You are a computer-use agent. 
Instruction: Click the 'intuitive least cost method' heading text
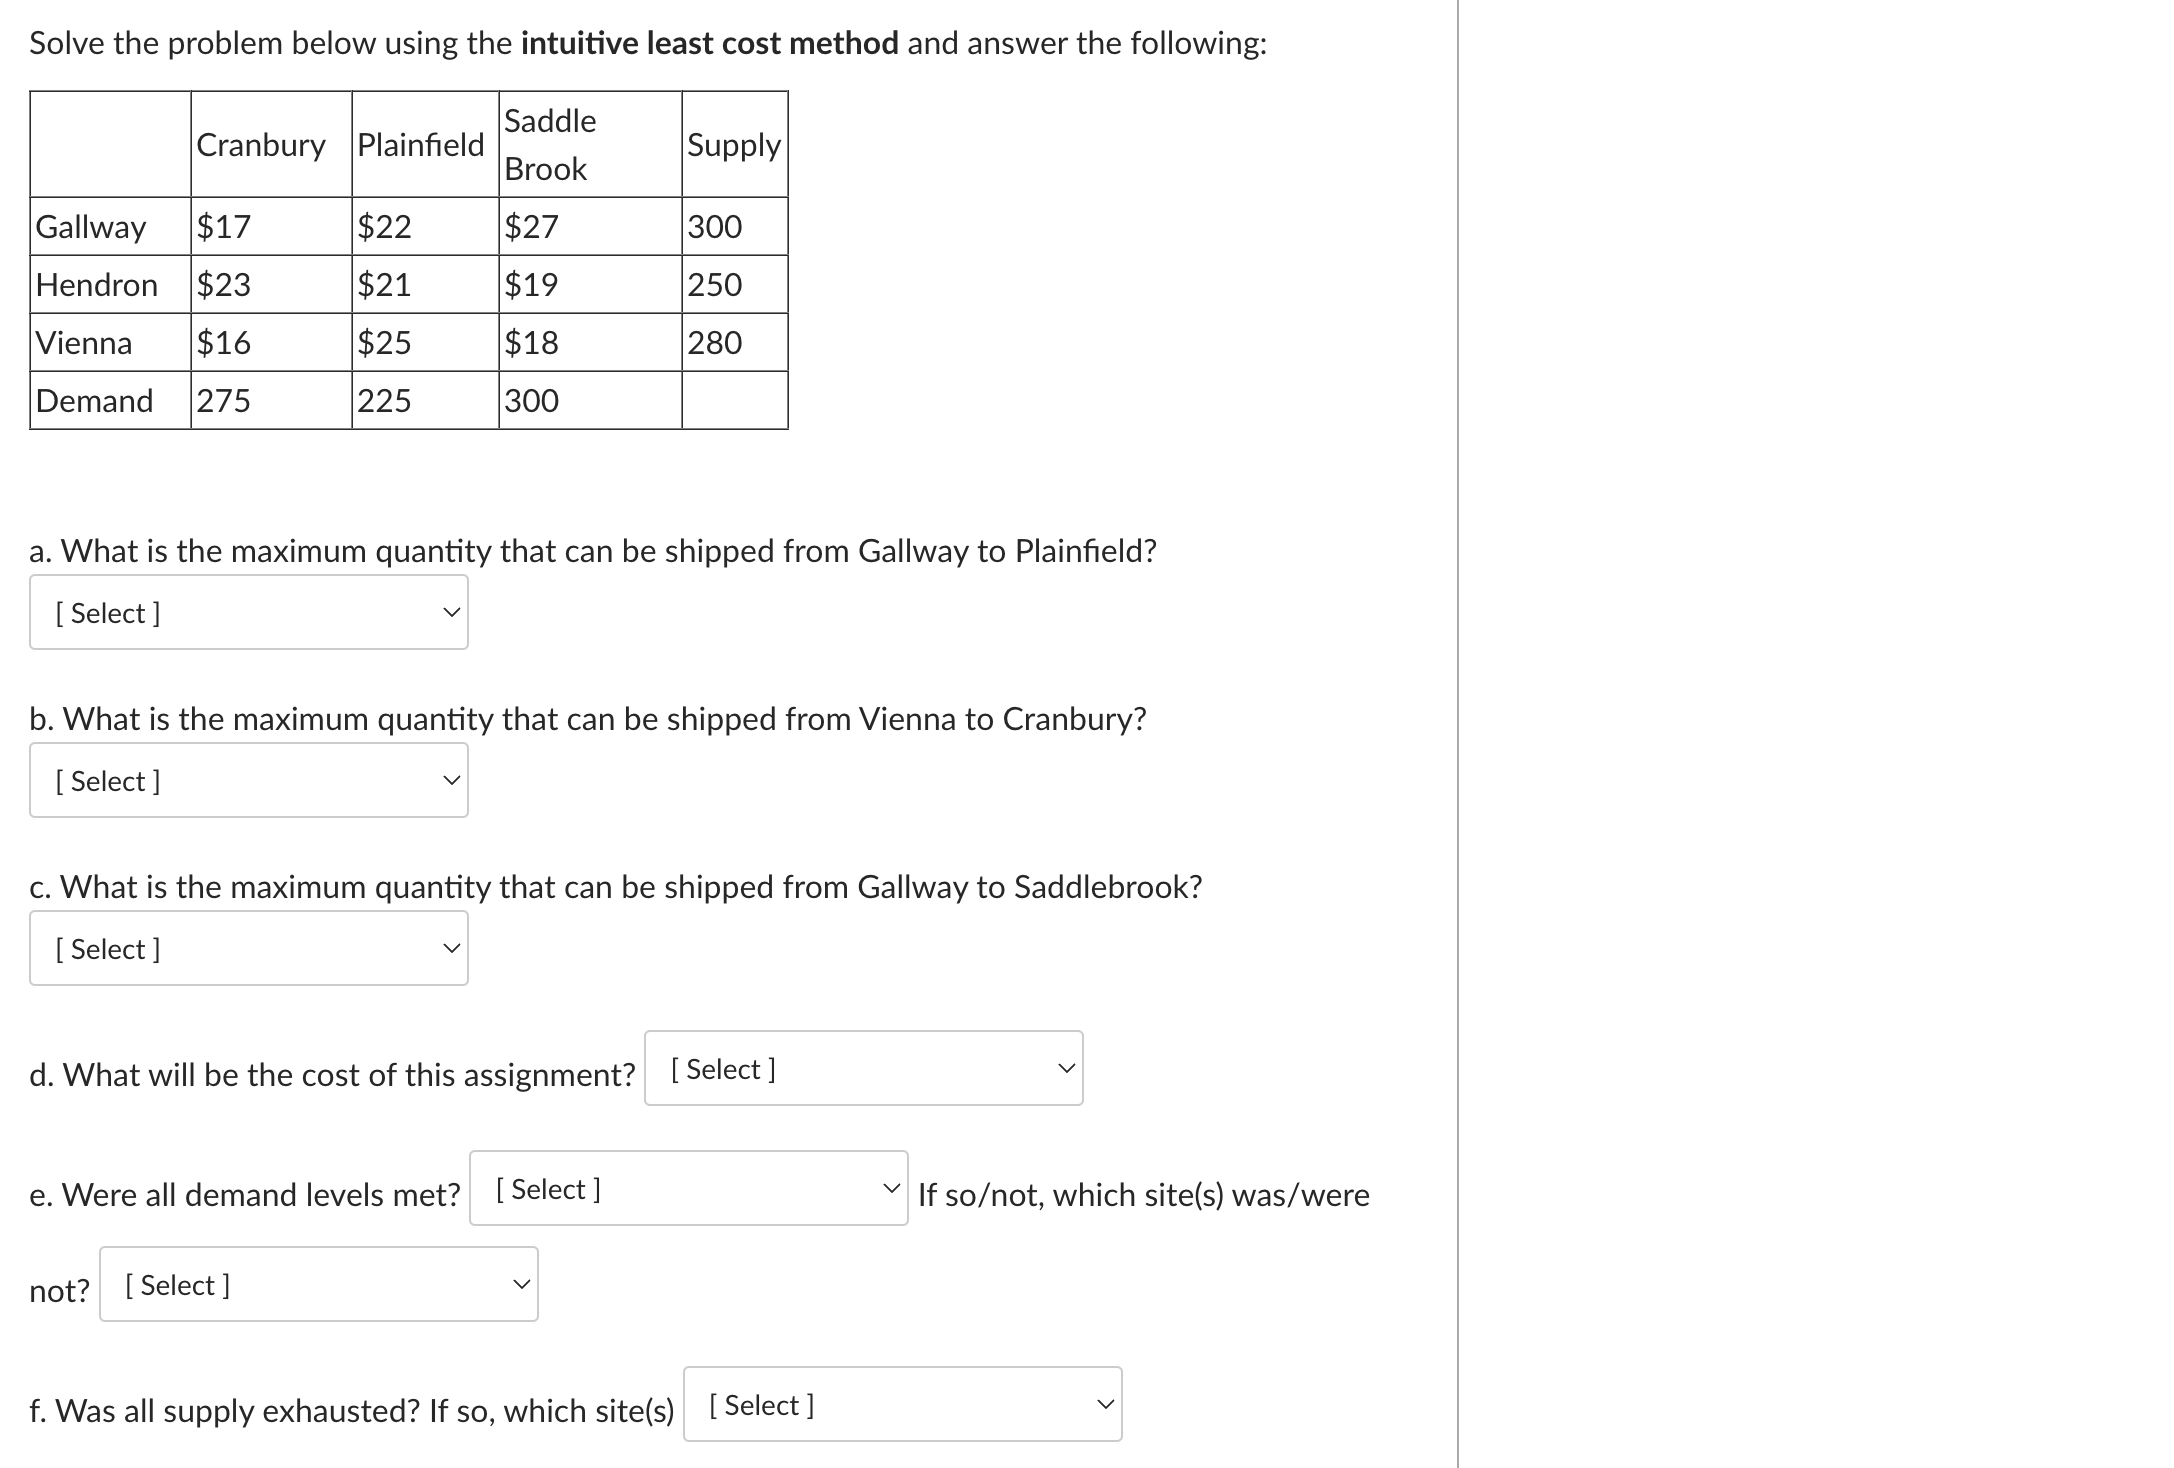708,43
